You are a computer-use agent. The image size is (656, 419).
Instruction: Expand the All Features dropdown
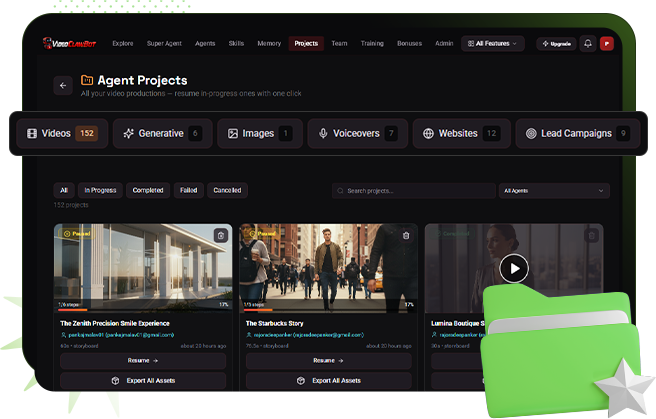pos(492,43)
